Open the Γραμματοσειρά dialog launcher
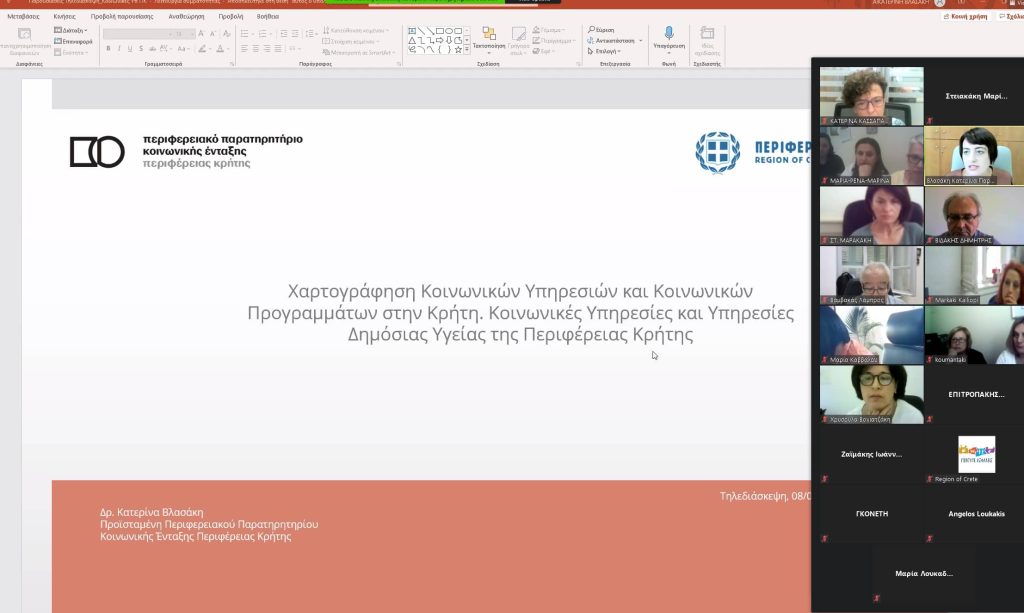 click(232, 64)
